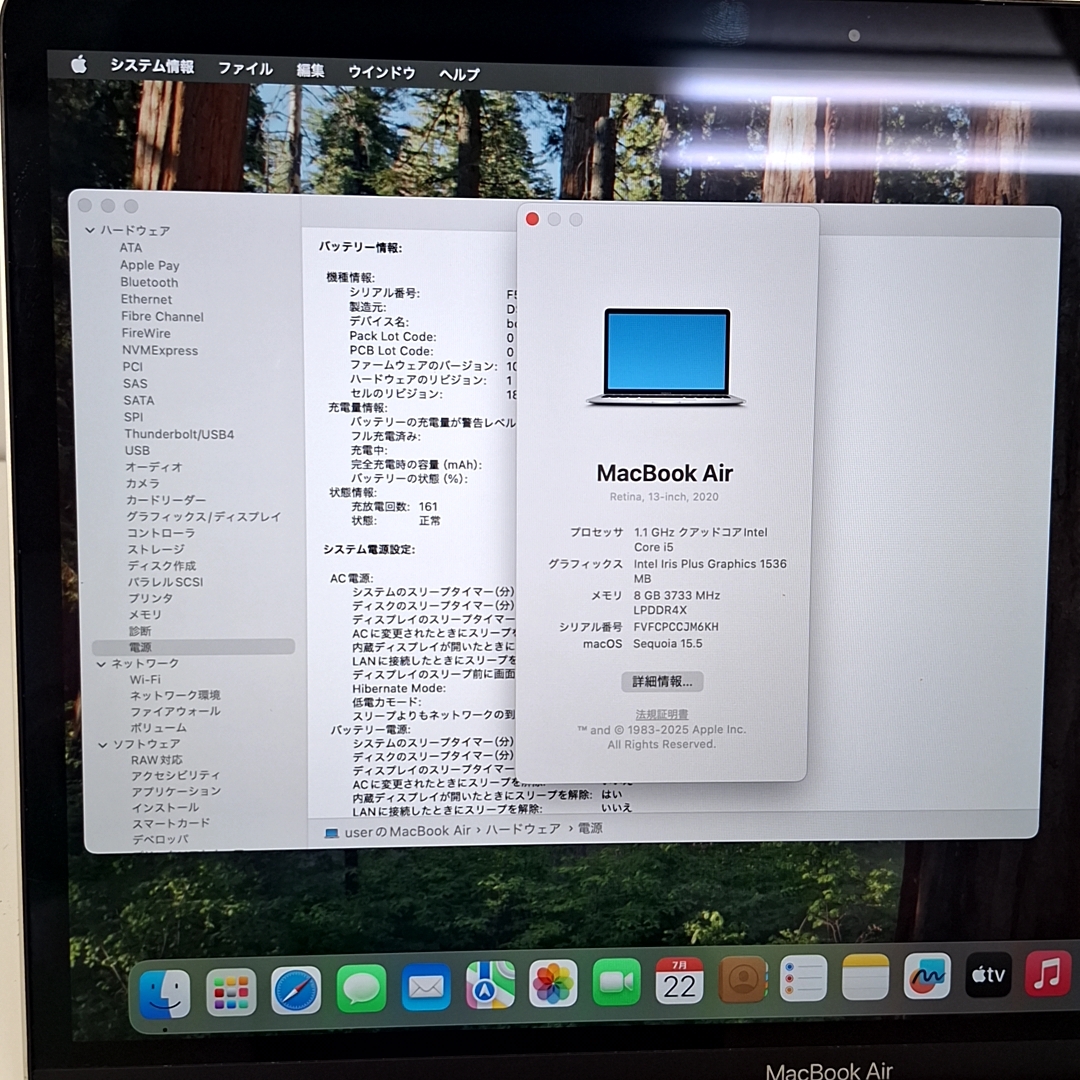Viewport: 1080px width, 1080px height.
Task: Click the システム電源設定: heading
Action: 369,550
